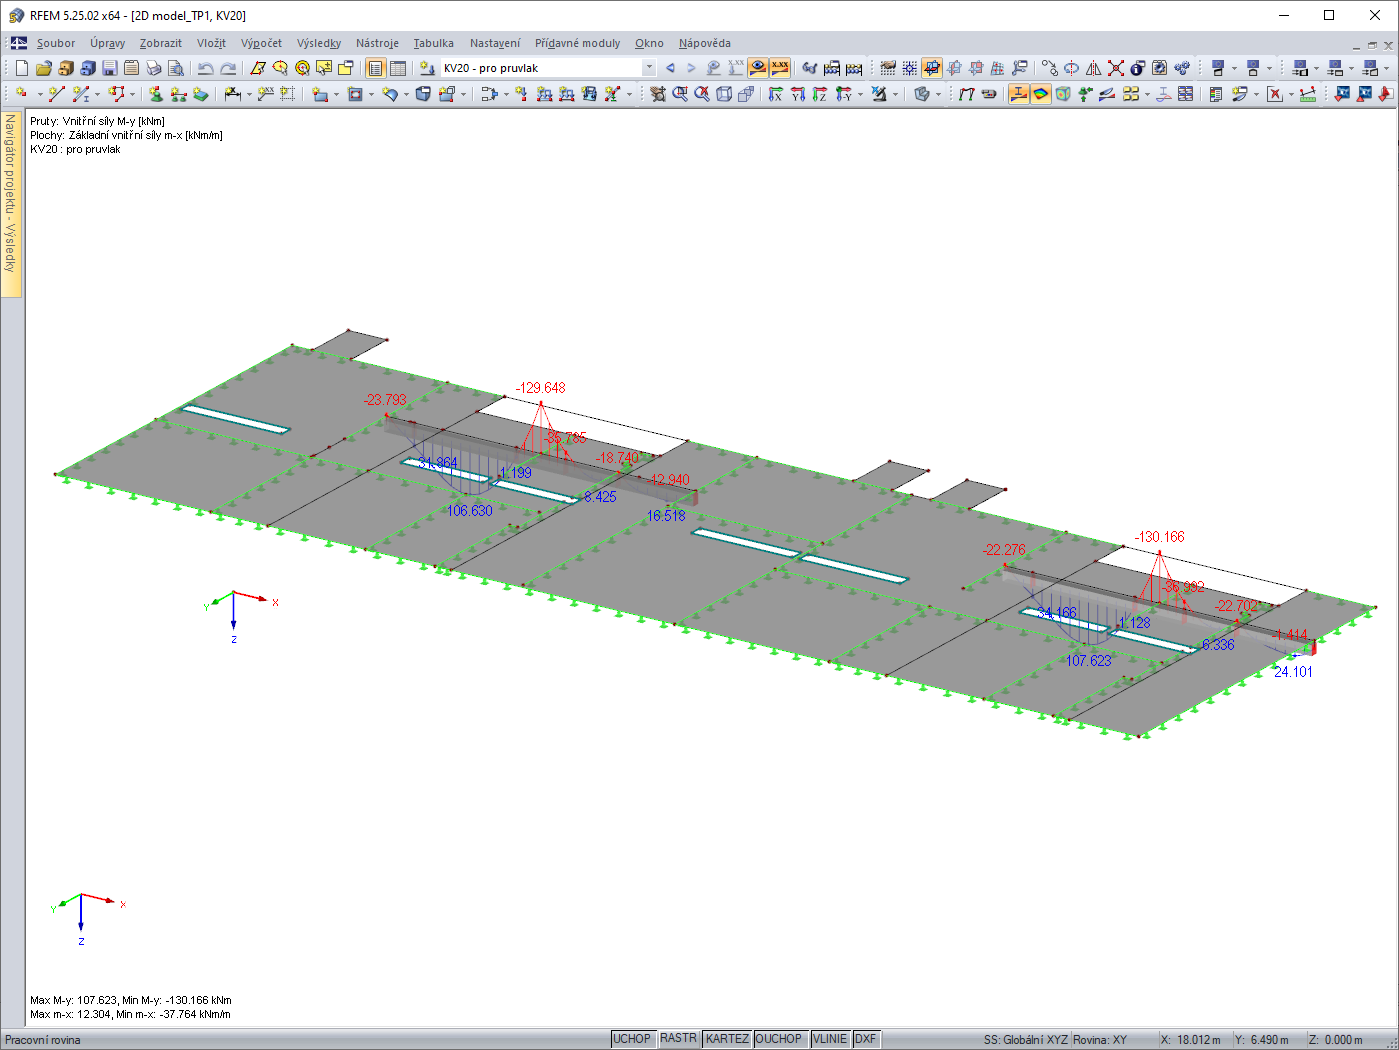Click the -129.648 moment value label
1399x1050 pixels.
click(x=540, y=388)
